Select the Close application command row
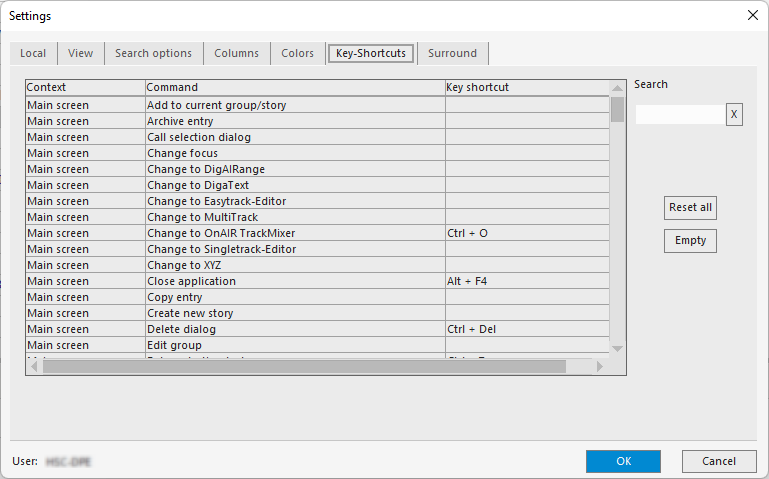This screenshot has width=769, height=479. click(295, 281)
